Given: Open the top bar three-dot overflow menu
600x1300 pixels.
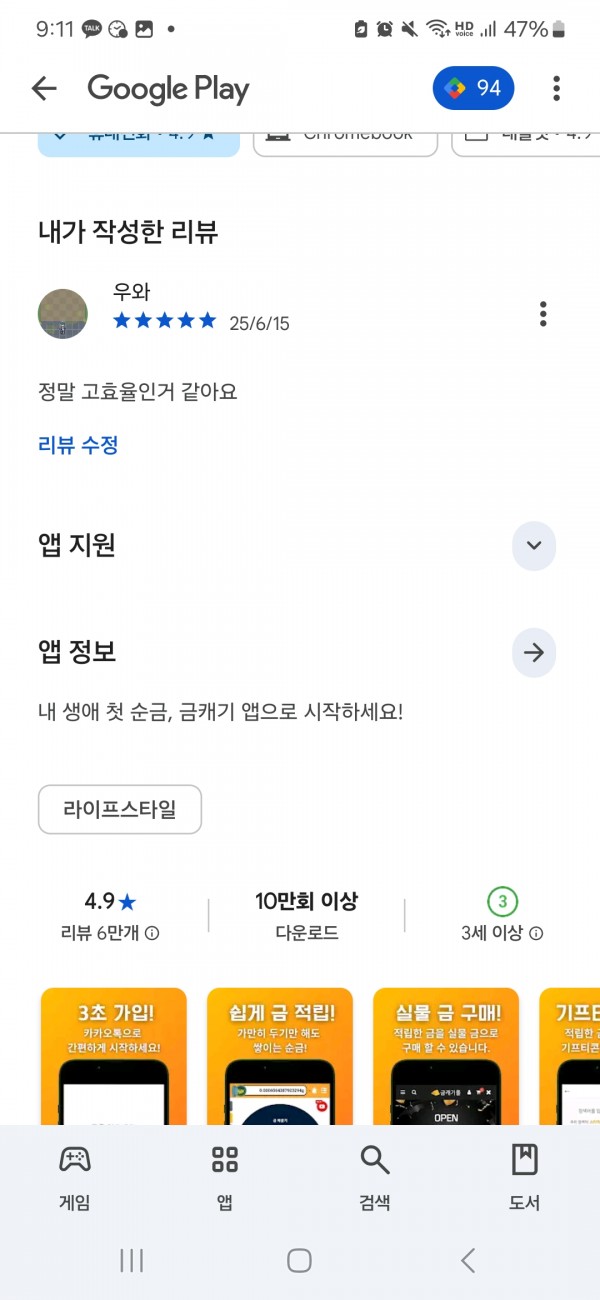Looking at the screenshot, I should tap(557, 88).
